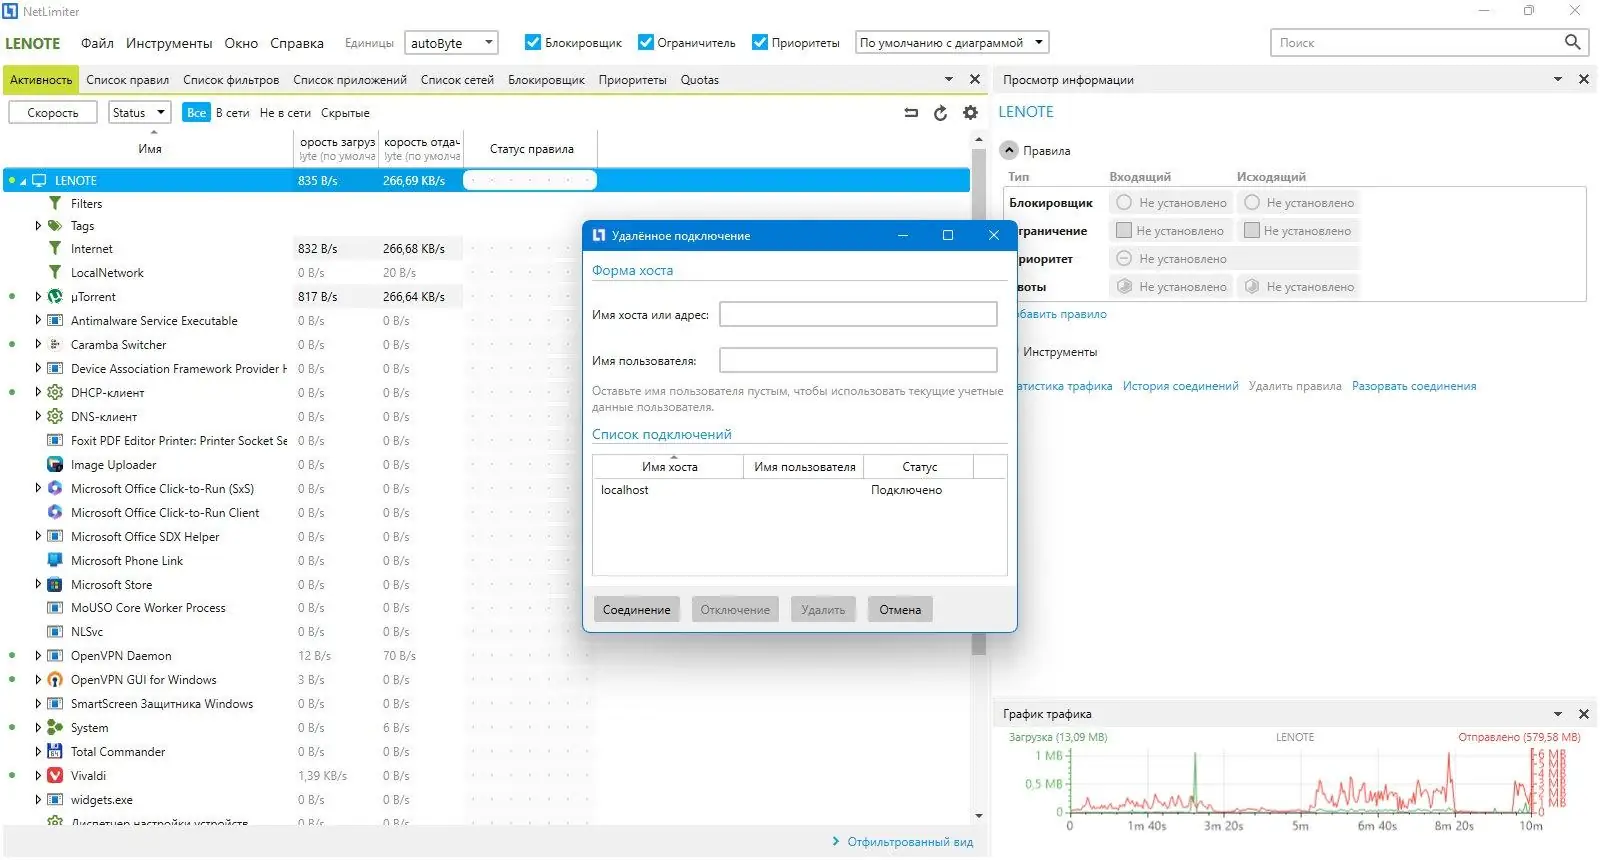Click the Filters funnel icon

tap(55, 203)
